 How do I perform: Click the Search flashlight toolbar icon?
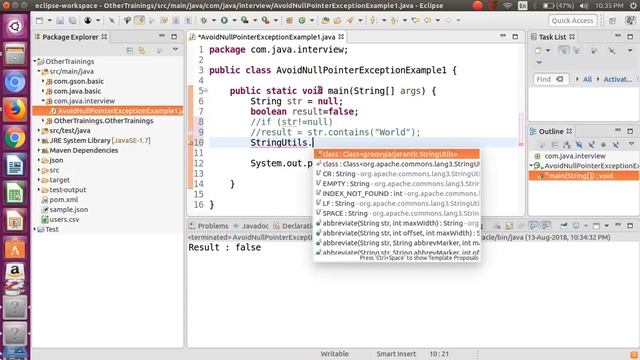pos(350,20)
